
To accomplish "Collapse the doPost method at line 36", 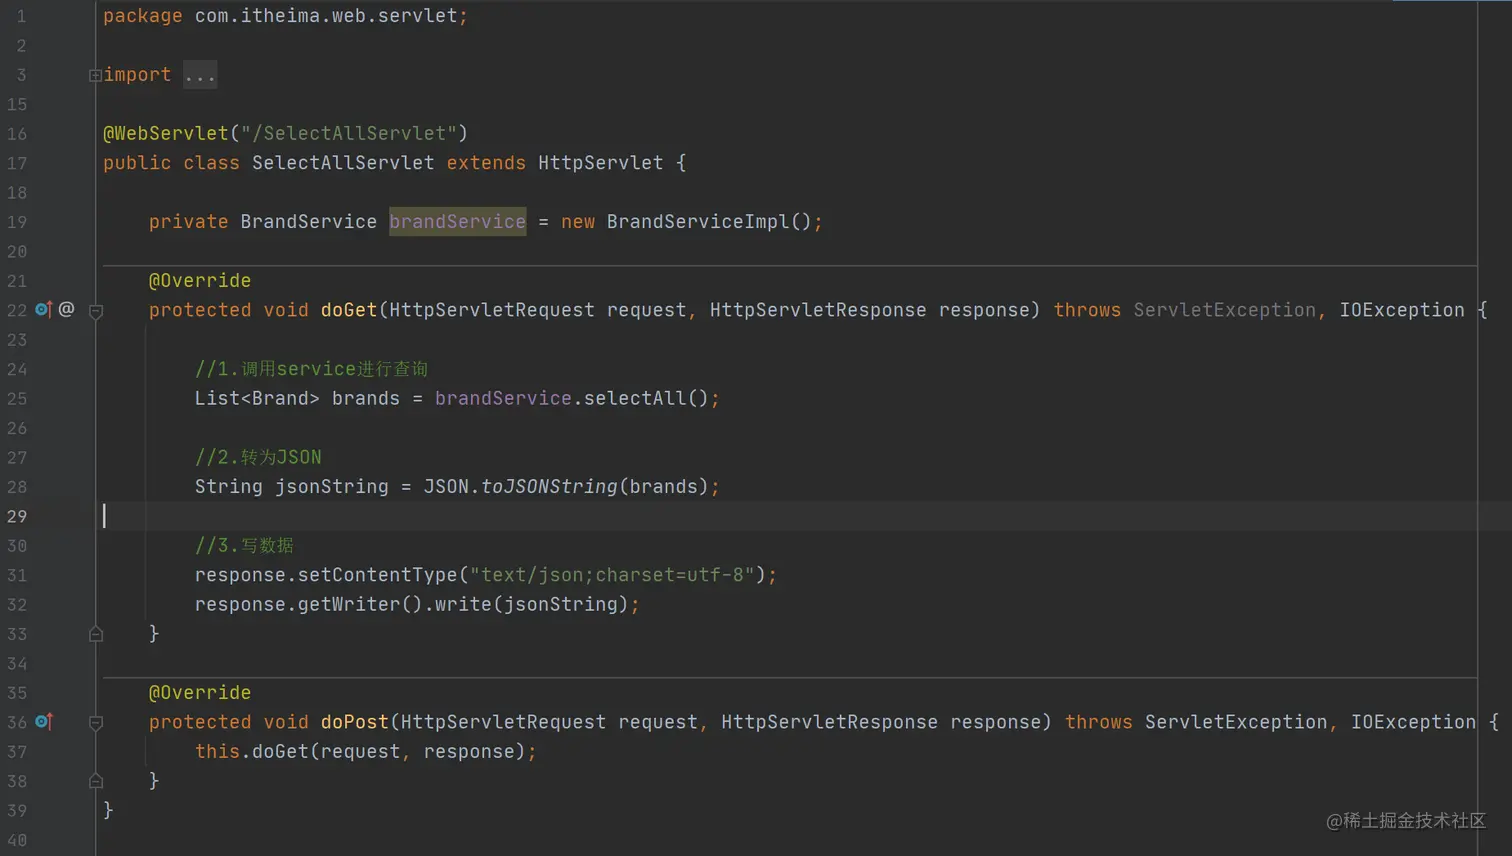I will tap(96, 723).
